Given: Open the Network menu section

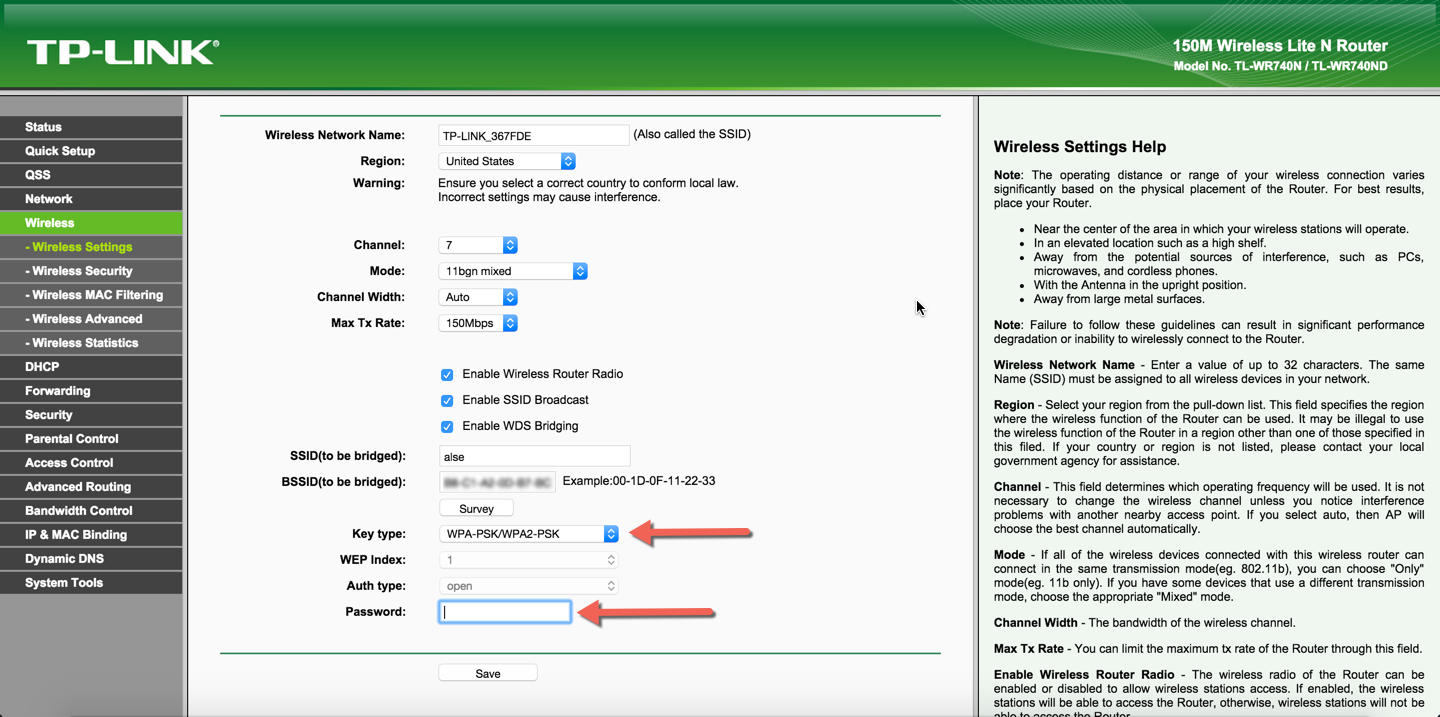Looking at the screenshot, I should click(91, 199).
